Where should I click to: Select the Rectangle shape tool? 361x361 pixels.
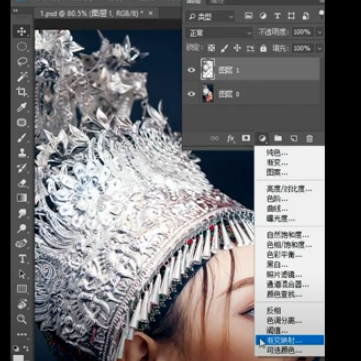click(22, 289)
